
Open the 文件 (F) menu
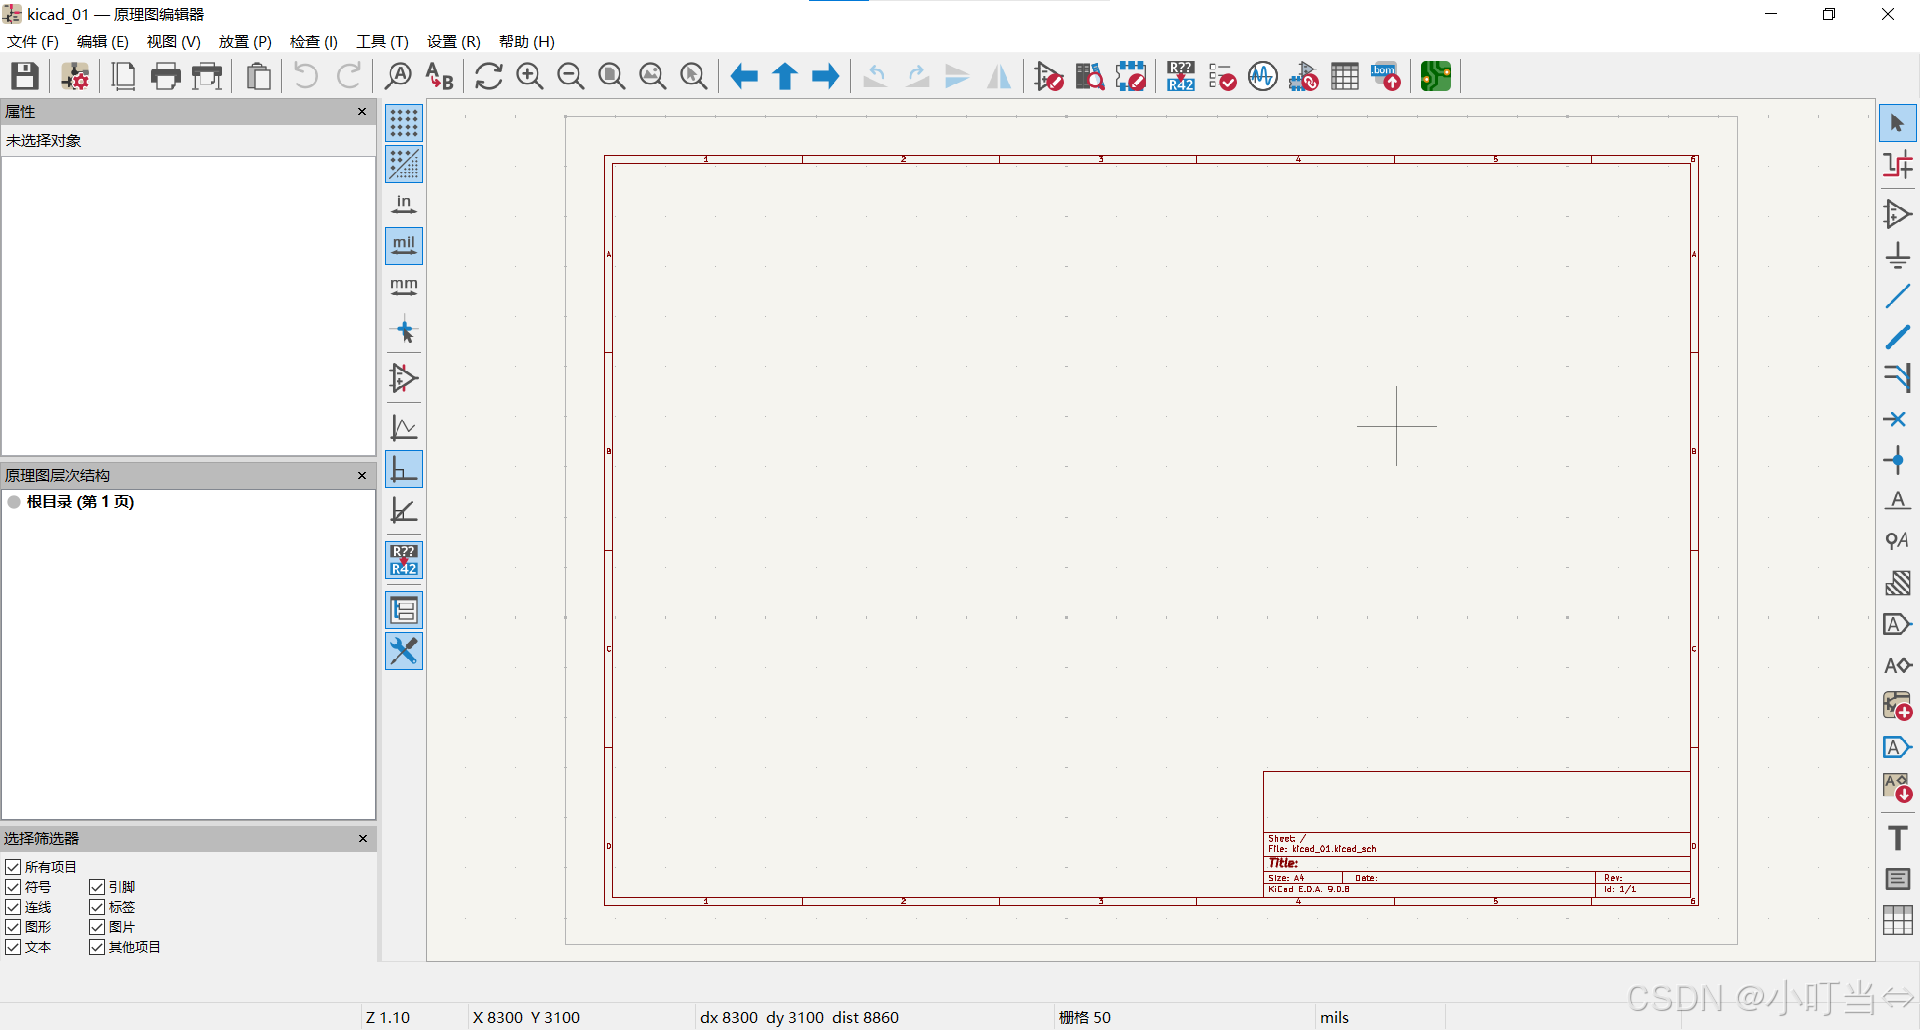tap(33, 41)
